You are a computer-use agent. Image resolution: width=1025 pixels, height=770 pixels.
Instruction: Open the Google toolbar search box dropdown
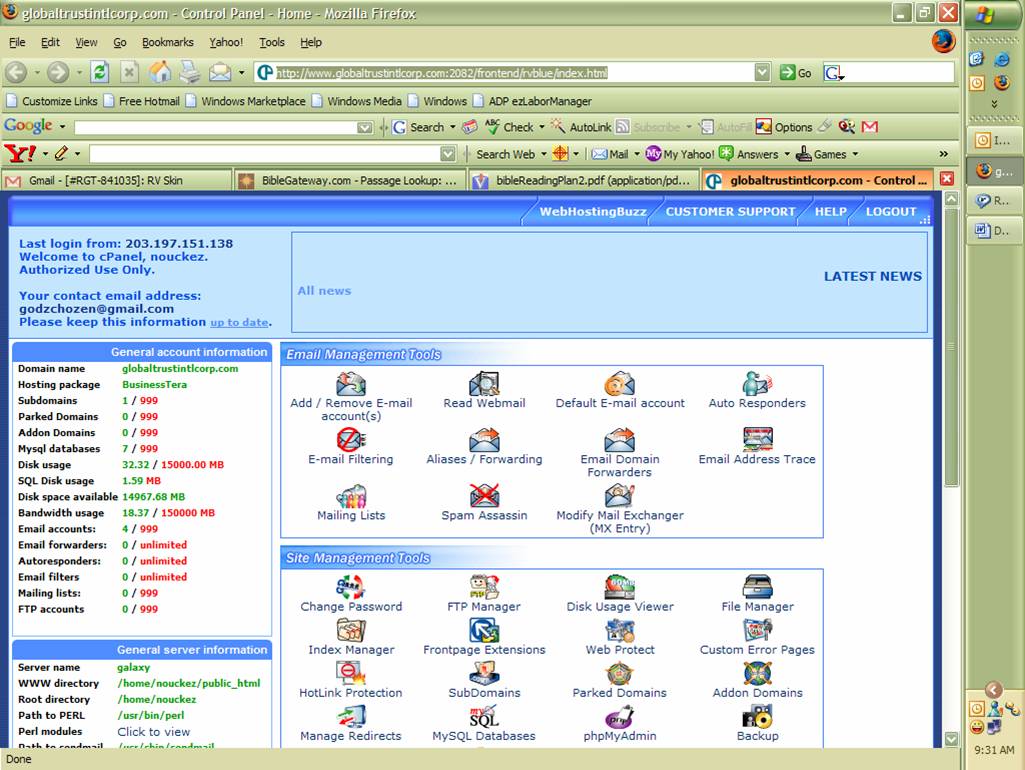point(365,127)
